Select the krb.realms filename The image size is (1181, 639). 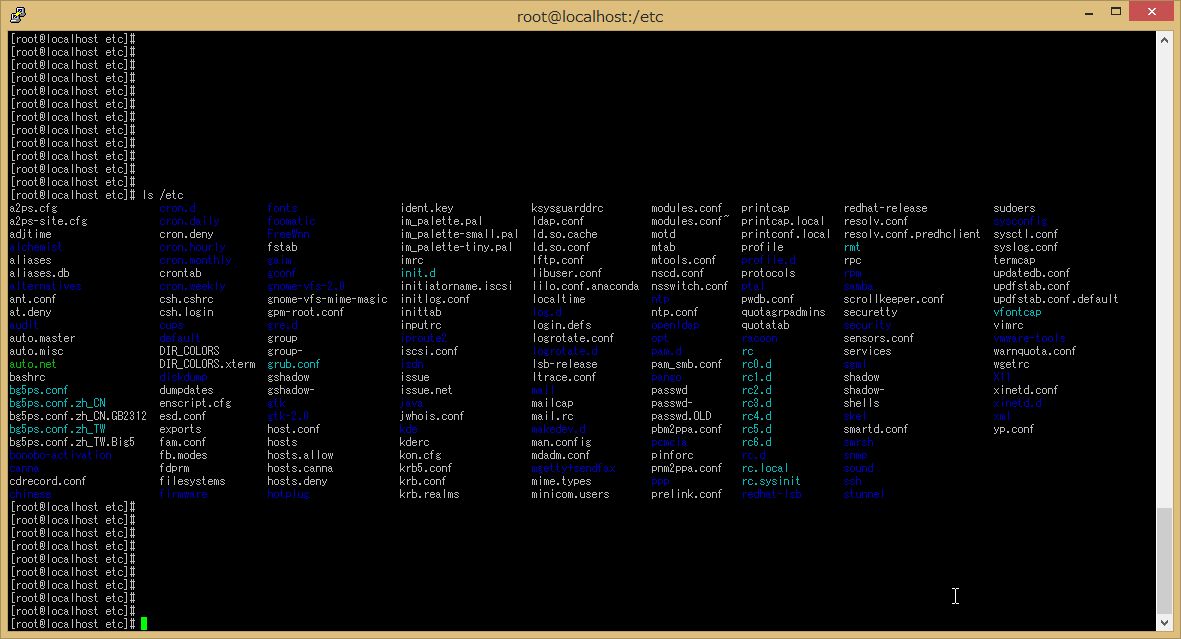click(429, 494)
